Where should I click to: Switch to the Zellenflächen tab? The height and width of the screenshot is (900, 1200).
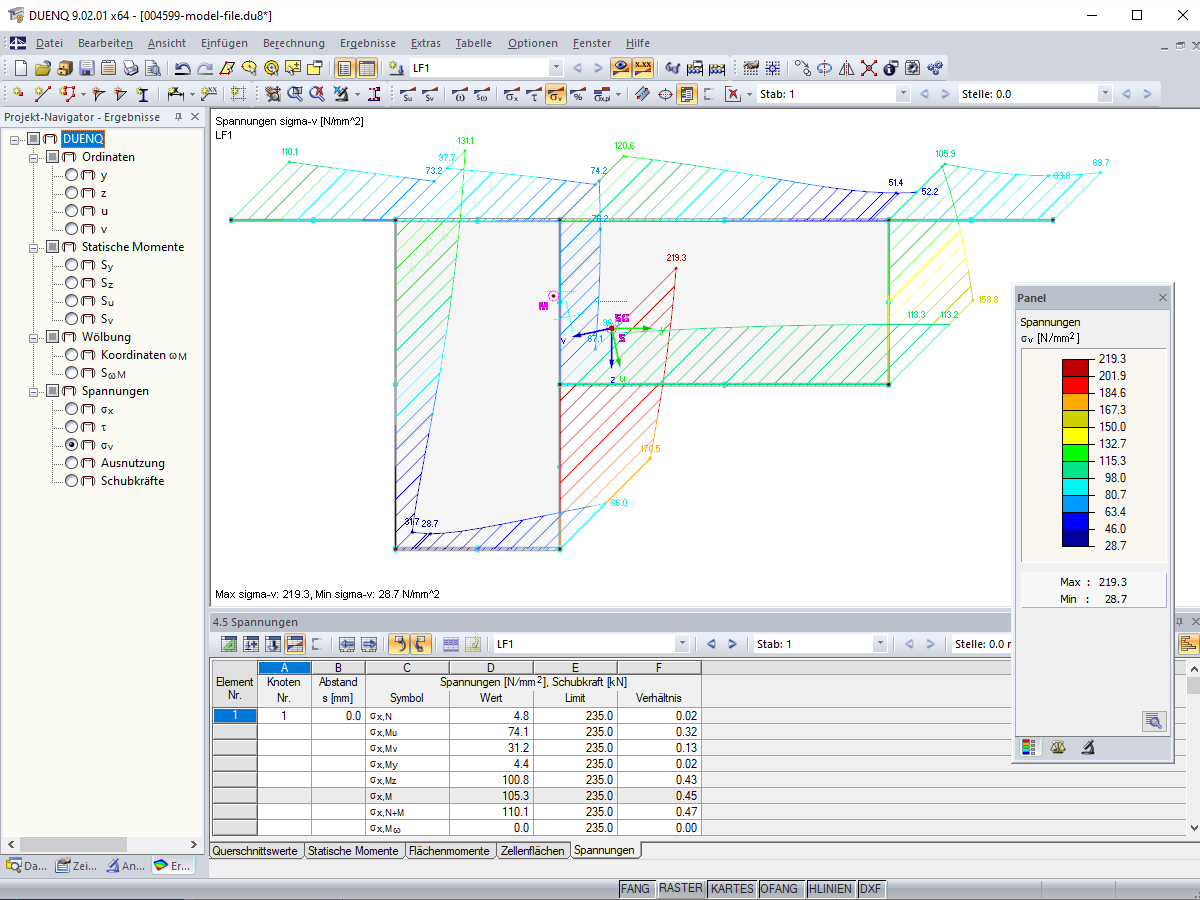pyautogui.click(x=532, y=851)
